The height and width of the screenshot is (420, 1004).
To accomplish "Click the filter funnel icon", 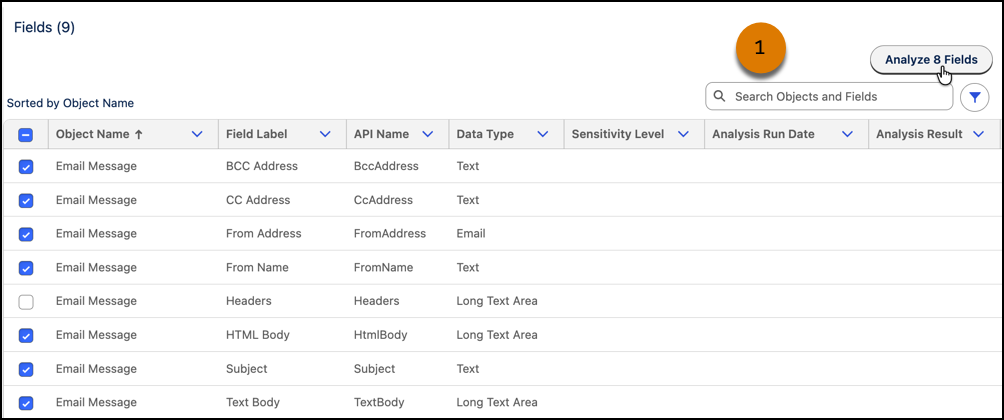I will point(975,97).
